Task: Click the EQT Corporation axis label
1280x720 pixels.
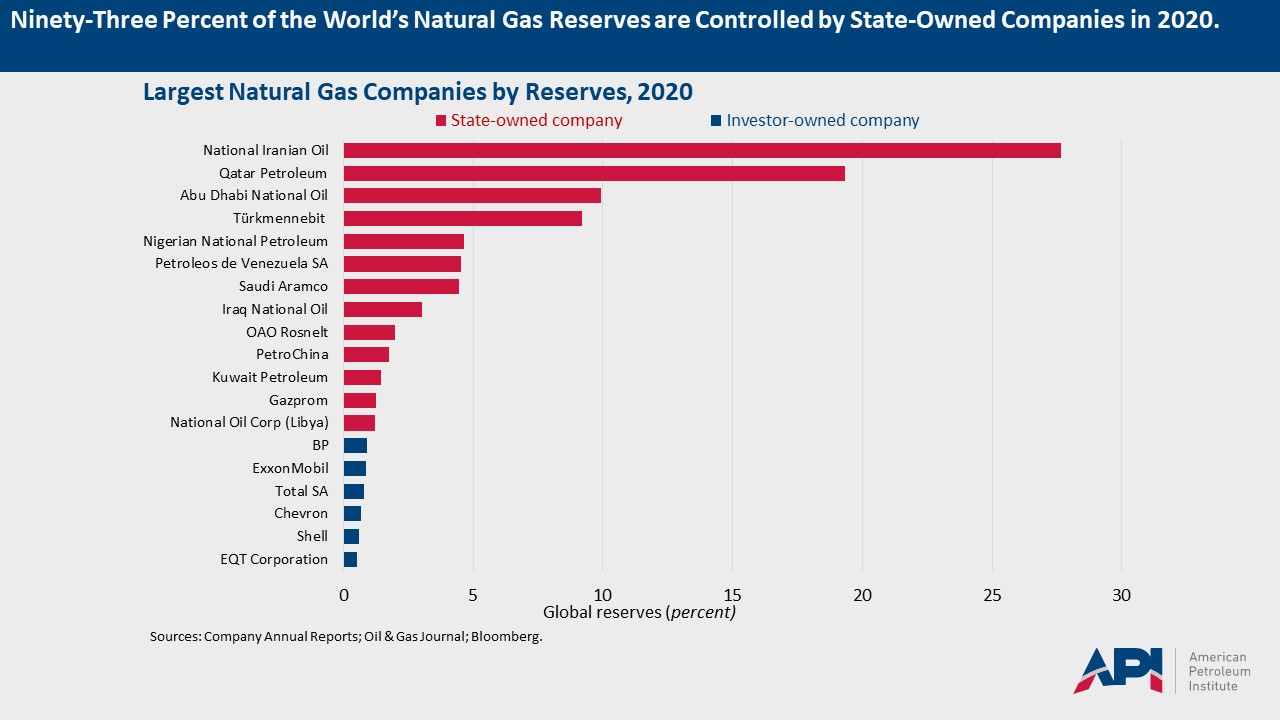Action: (274, 559)
